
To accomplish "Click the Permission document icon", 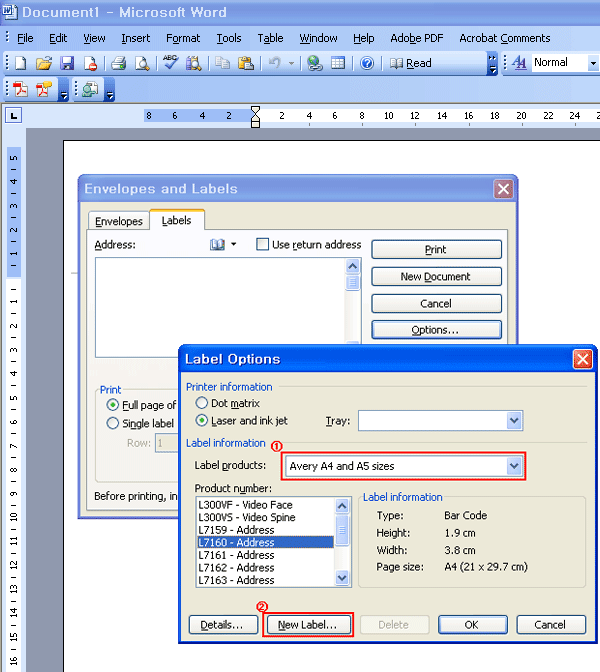I will point(90,63).
